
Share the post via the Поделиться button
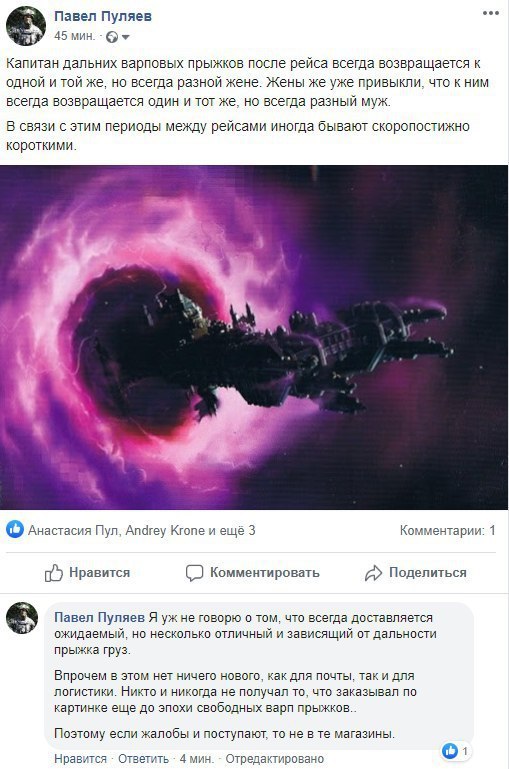[416, 573]
